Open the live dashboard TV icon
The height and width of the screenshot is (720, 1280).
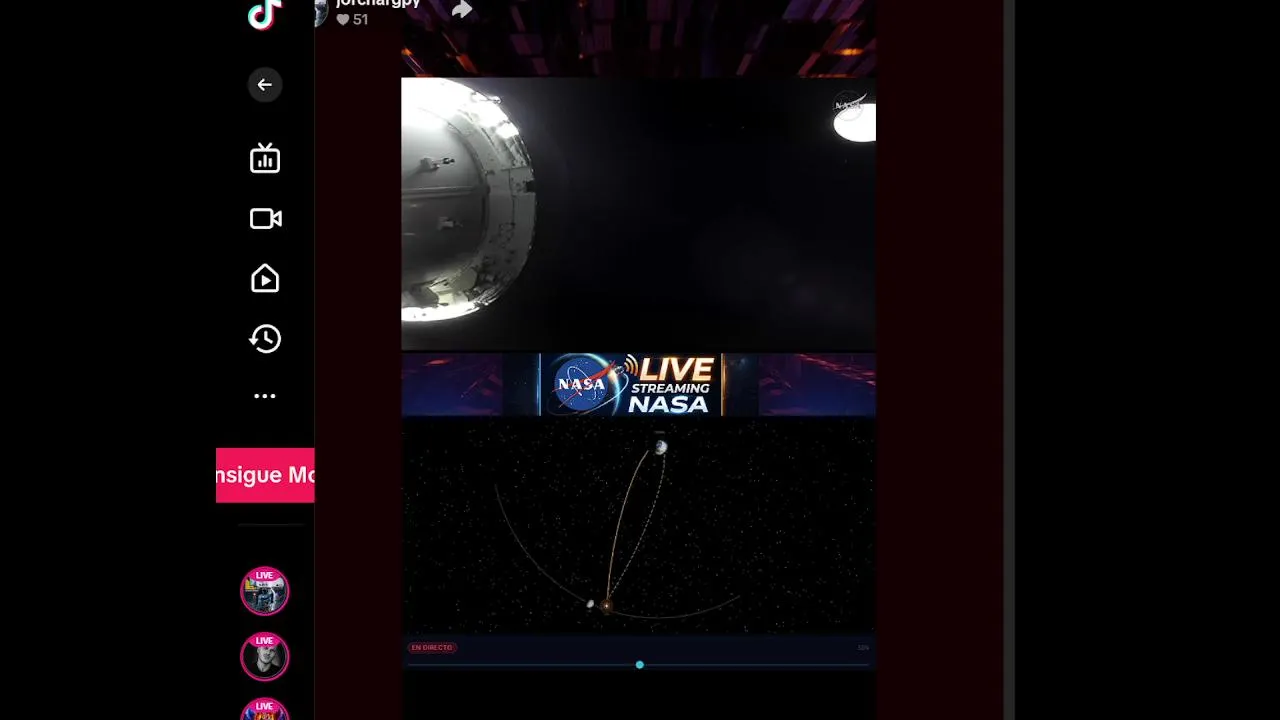click(x=265, y=158)
